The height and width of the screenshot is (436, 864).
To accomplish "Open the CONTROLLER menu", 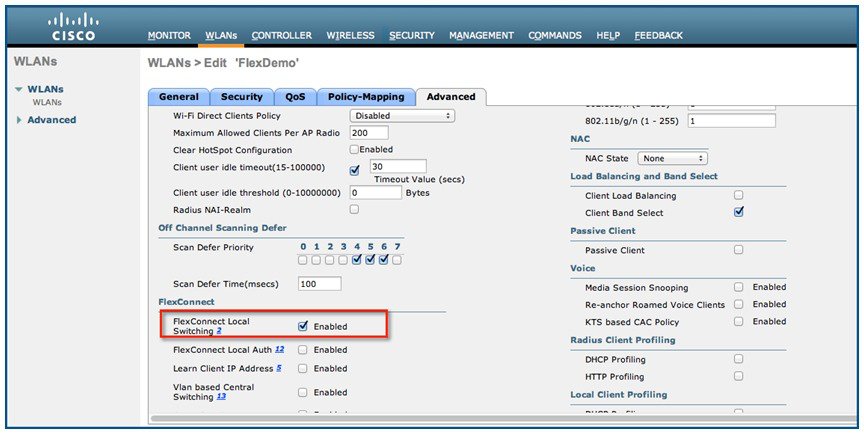I will pyautogui.click(x=282, y=35).
